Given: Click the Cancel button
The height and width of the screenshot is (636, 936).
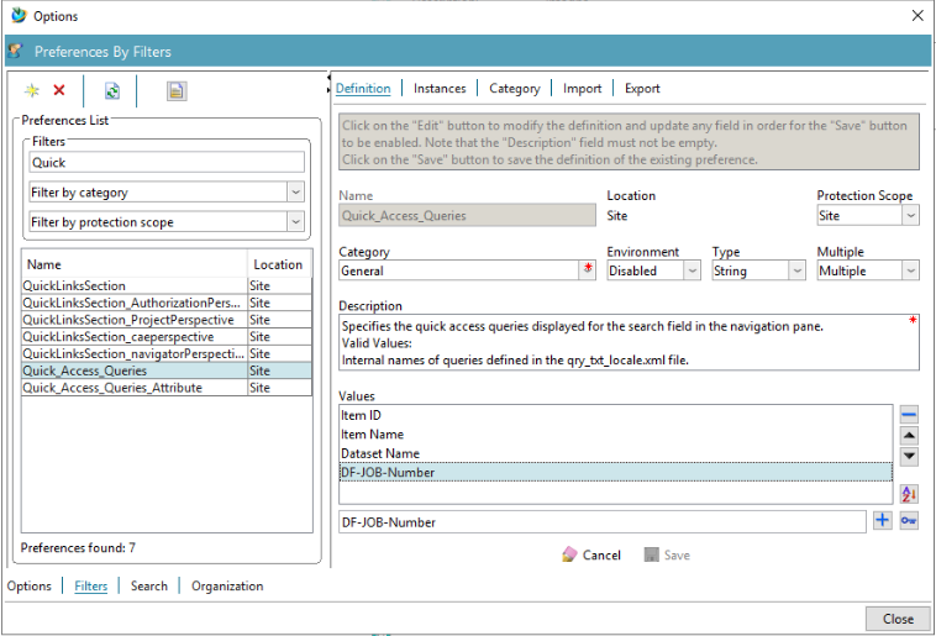Looking at the screenshot, I should (592, 555).
